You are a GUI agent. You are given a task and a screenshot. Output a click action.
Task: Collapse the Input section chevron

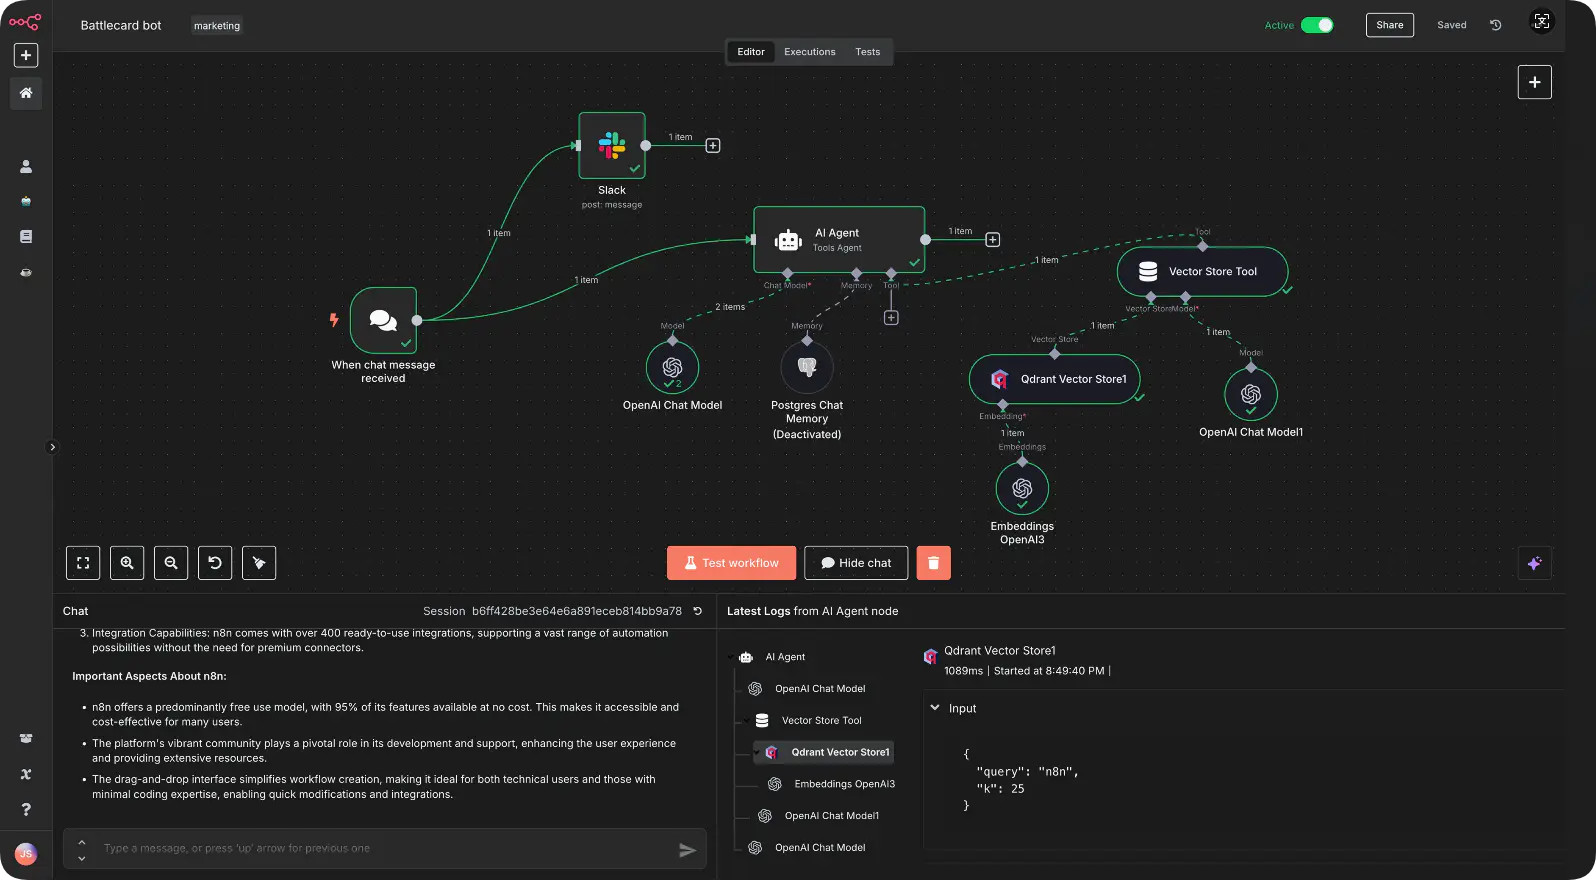[x=935, y=708]
